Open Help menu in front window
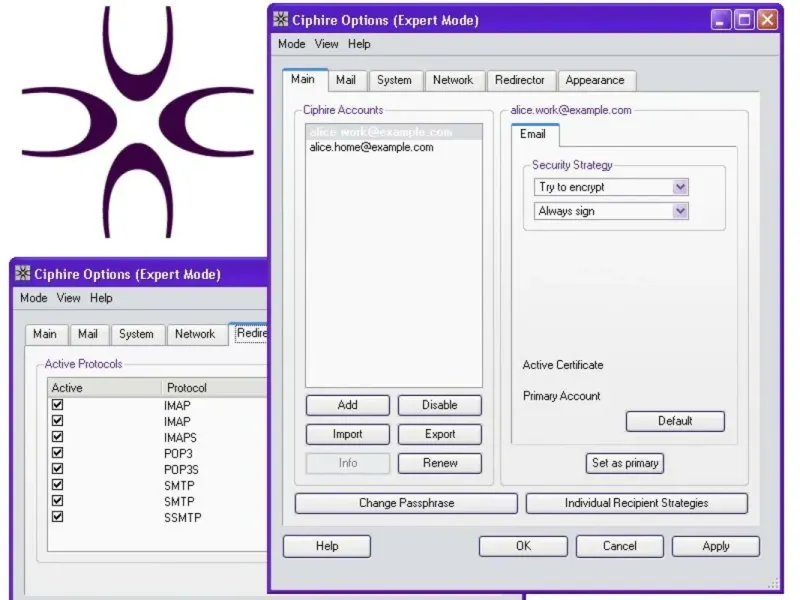The image size is (800, 600). 359,44
